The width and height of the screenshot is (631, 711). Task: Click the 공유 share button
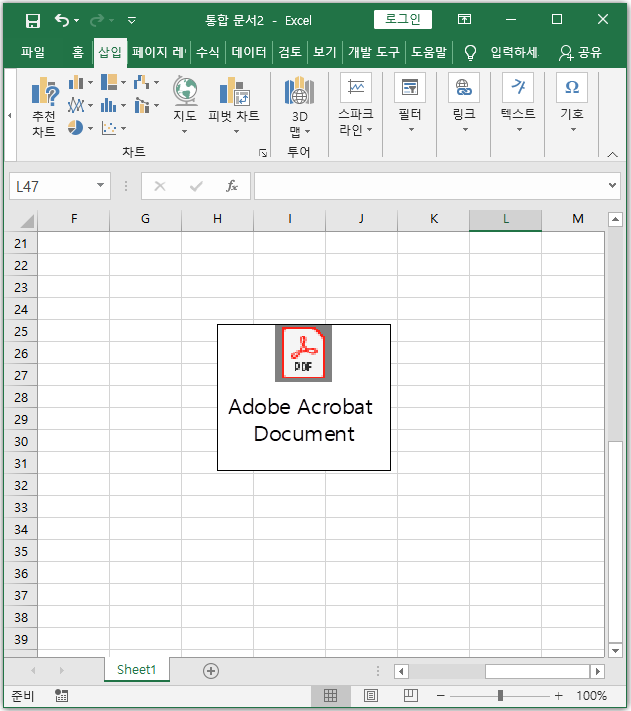580,53
